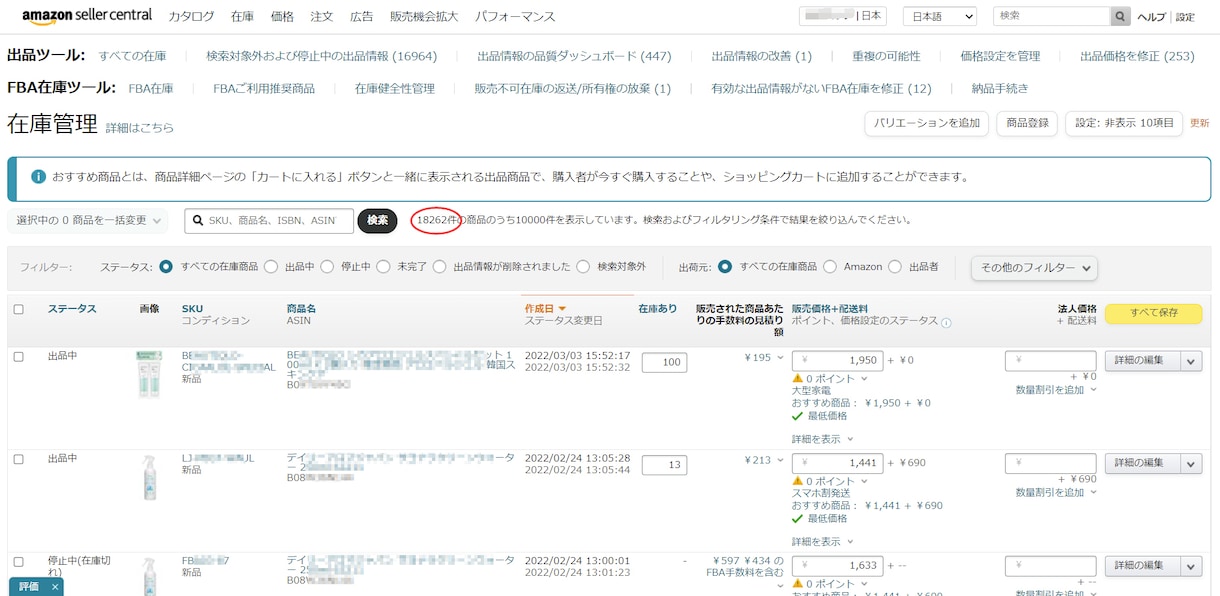1220x596 pixels.
Task: Click the spray bottle thumbnail of second row
Action: tap(149, 478)
